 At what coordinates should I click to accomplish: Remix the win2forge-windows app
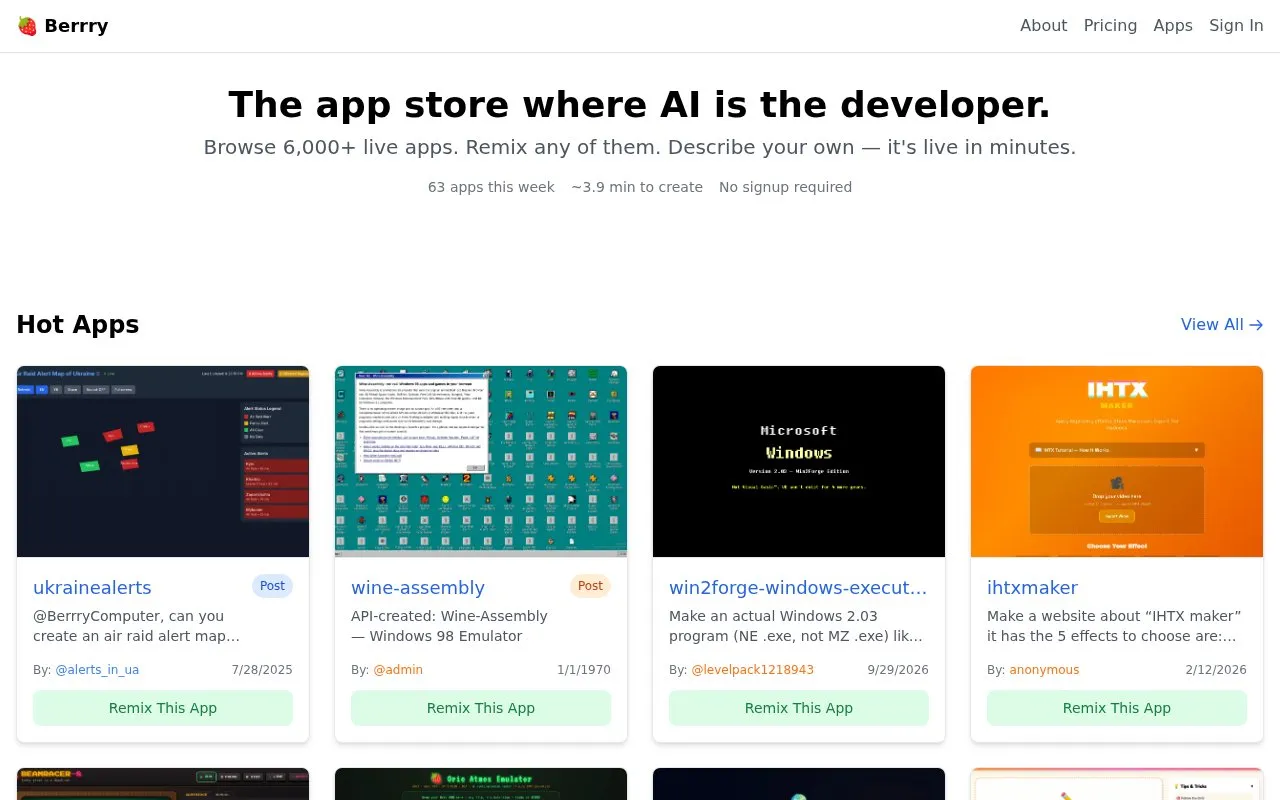pos(799,708)
